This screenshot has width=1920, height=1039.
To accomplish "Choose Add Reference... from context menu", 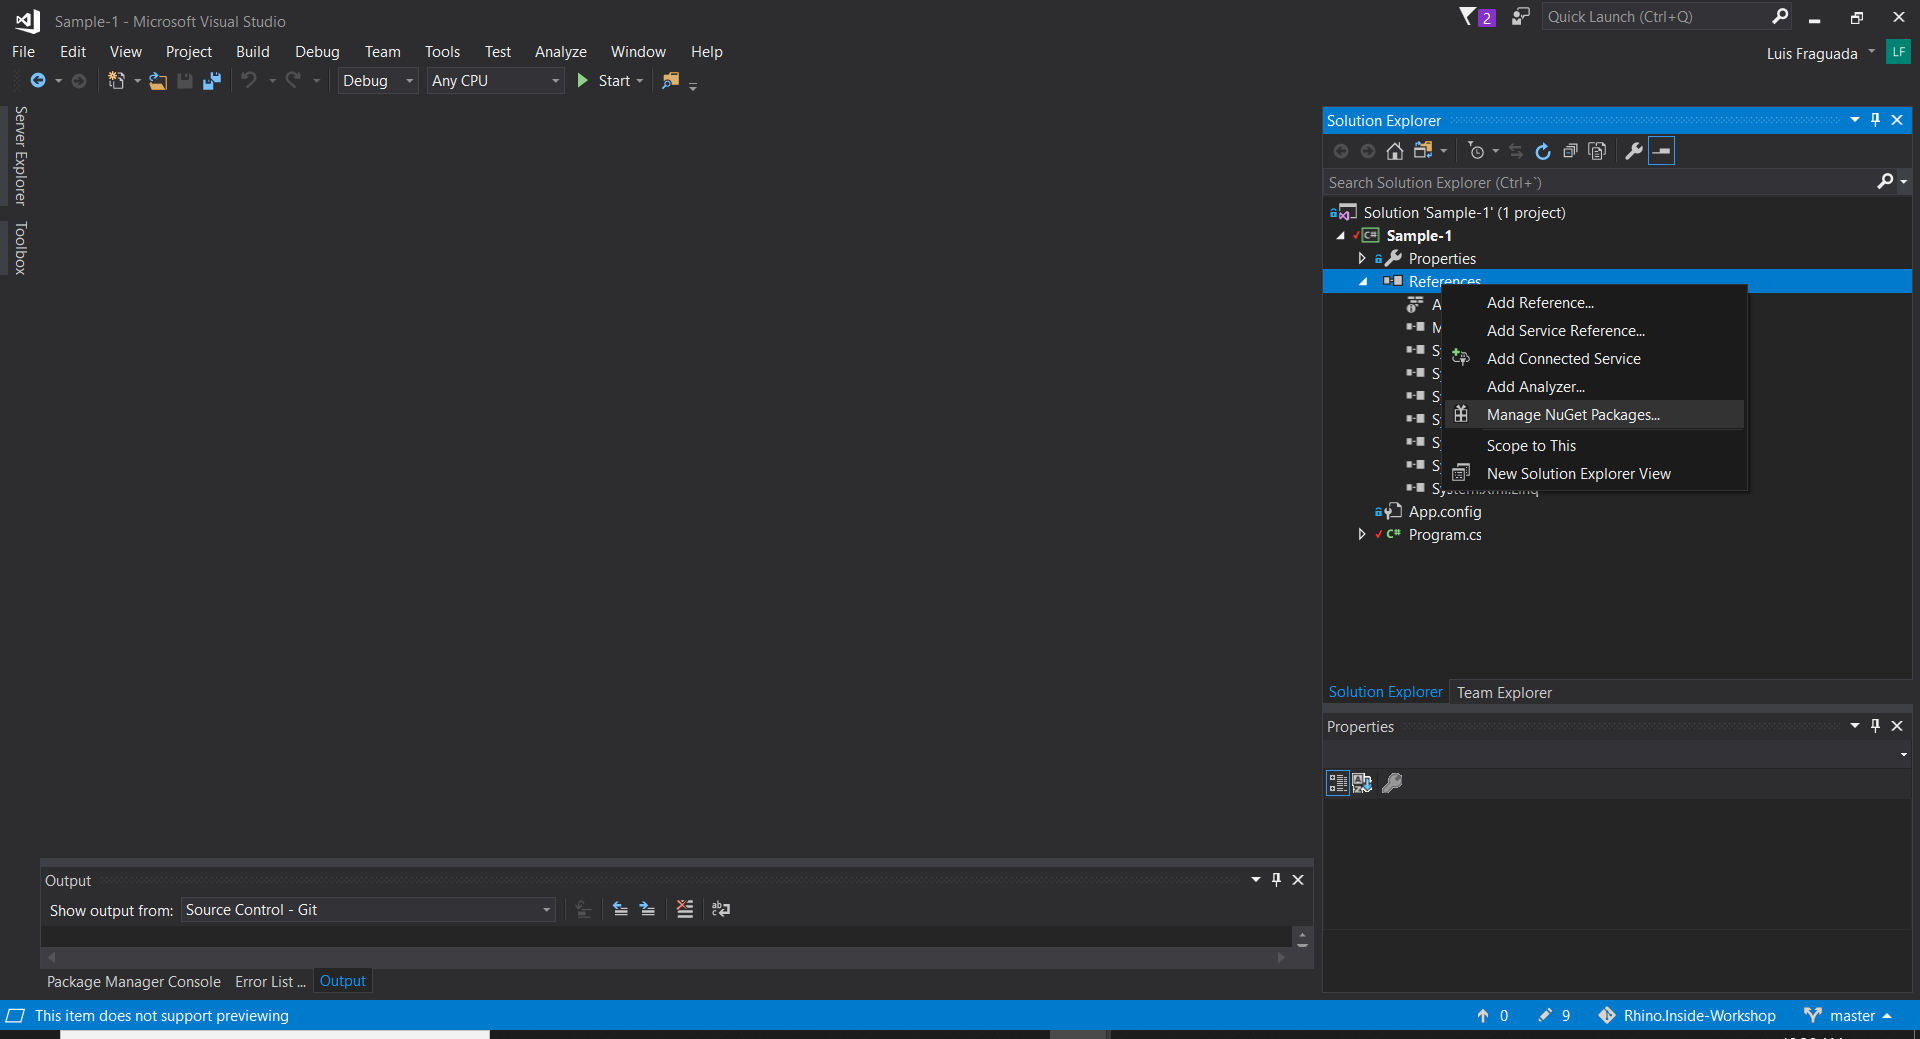I will 1594,303.
